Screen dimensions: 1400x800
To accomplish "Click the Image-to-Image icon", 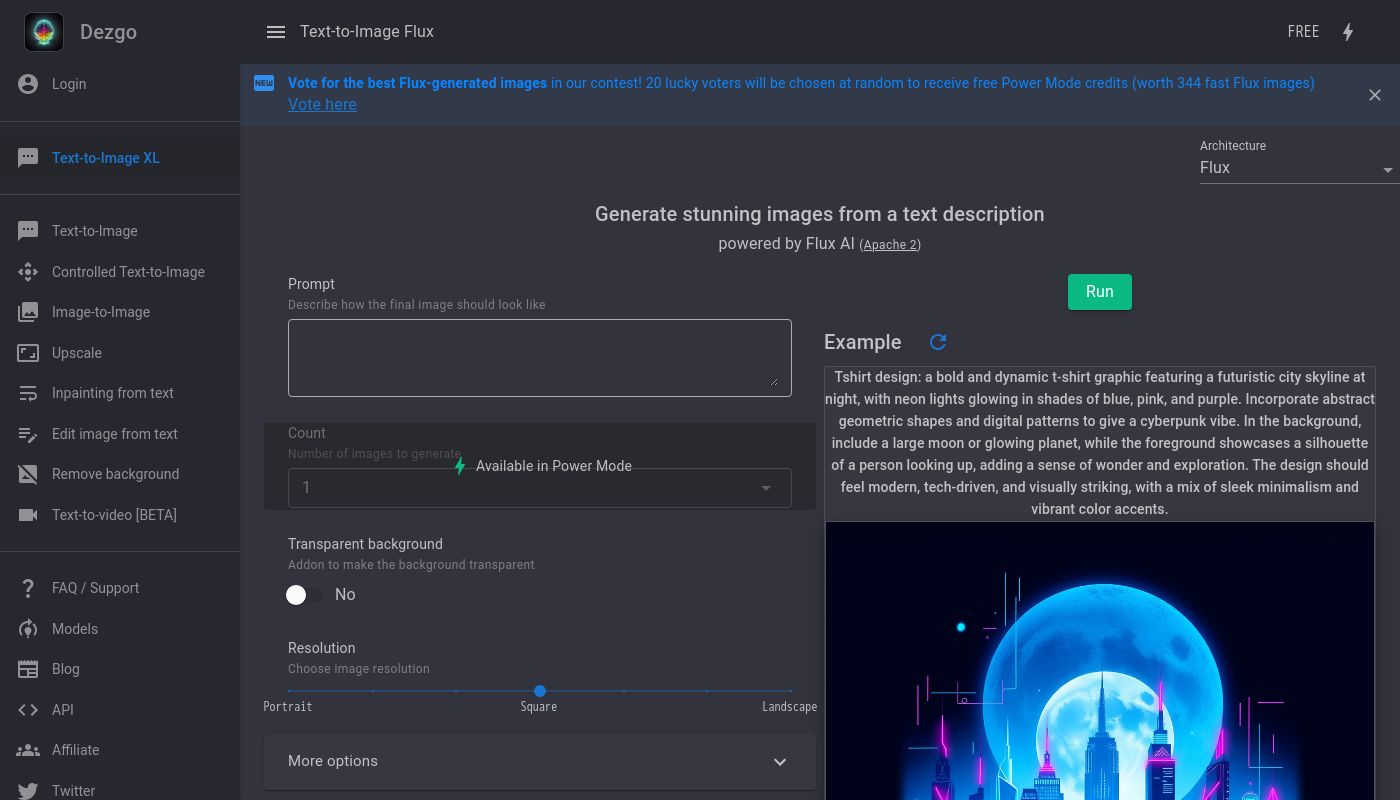I will (28, 312).
